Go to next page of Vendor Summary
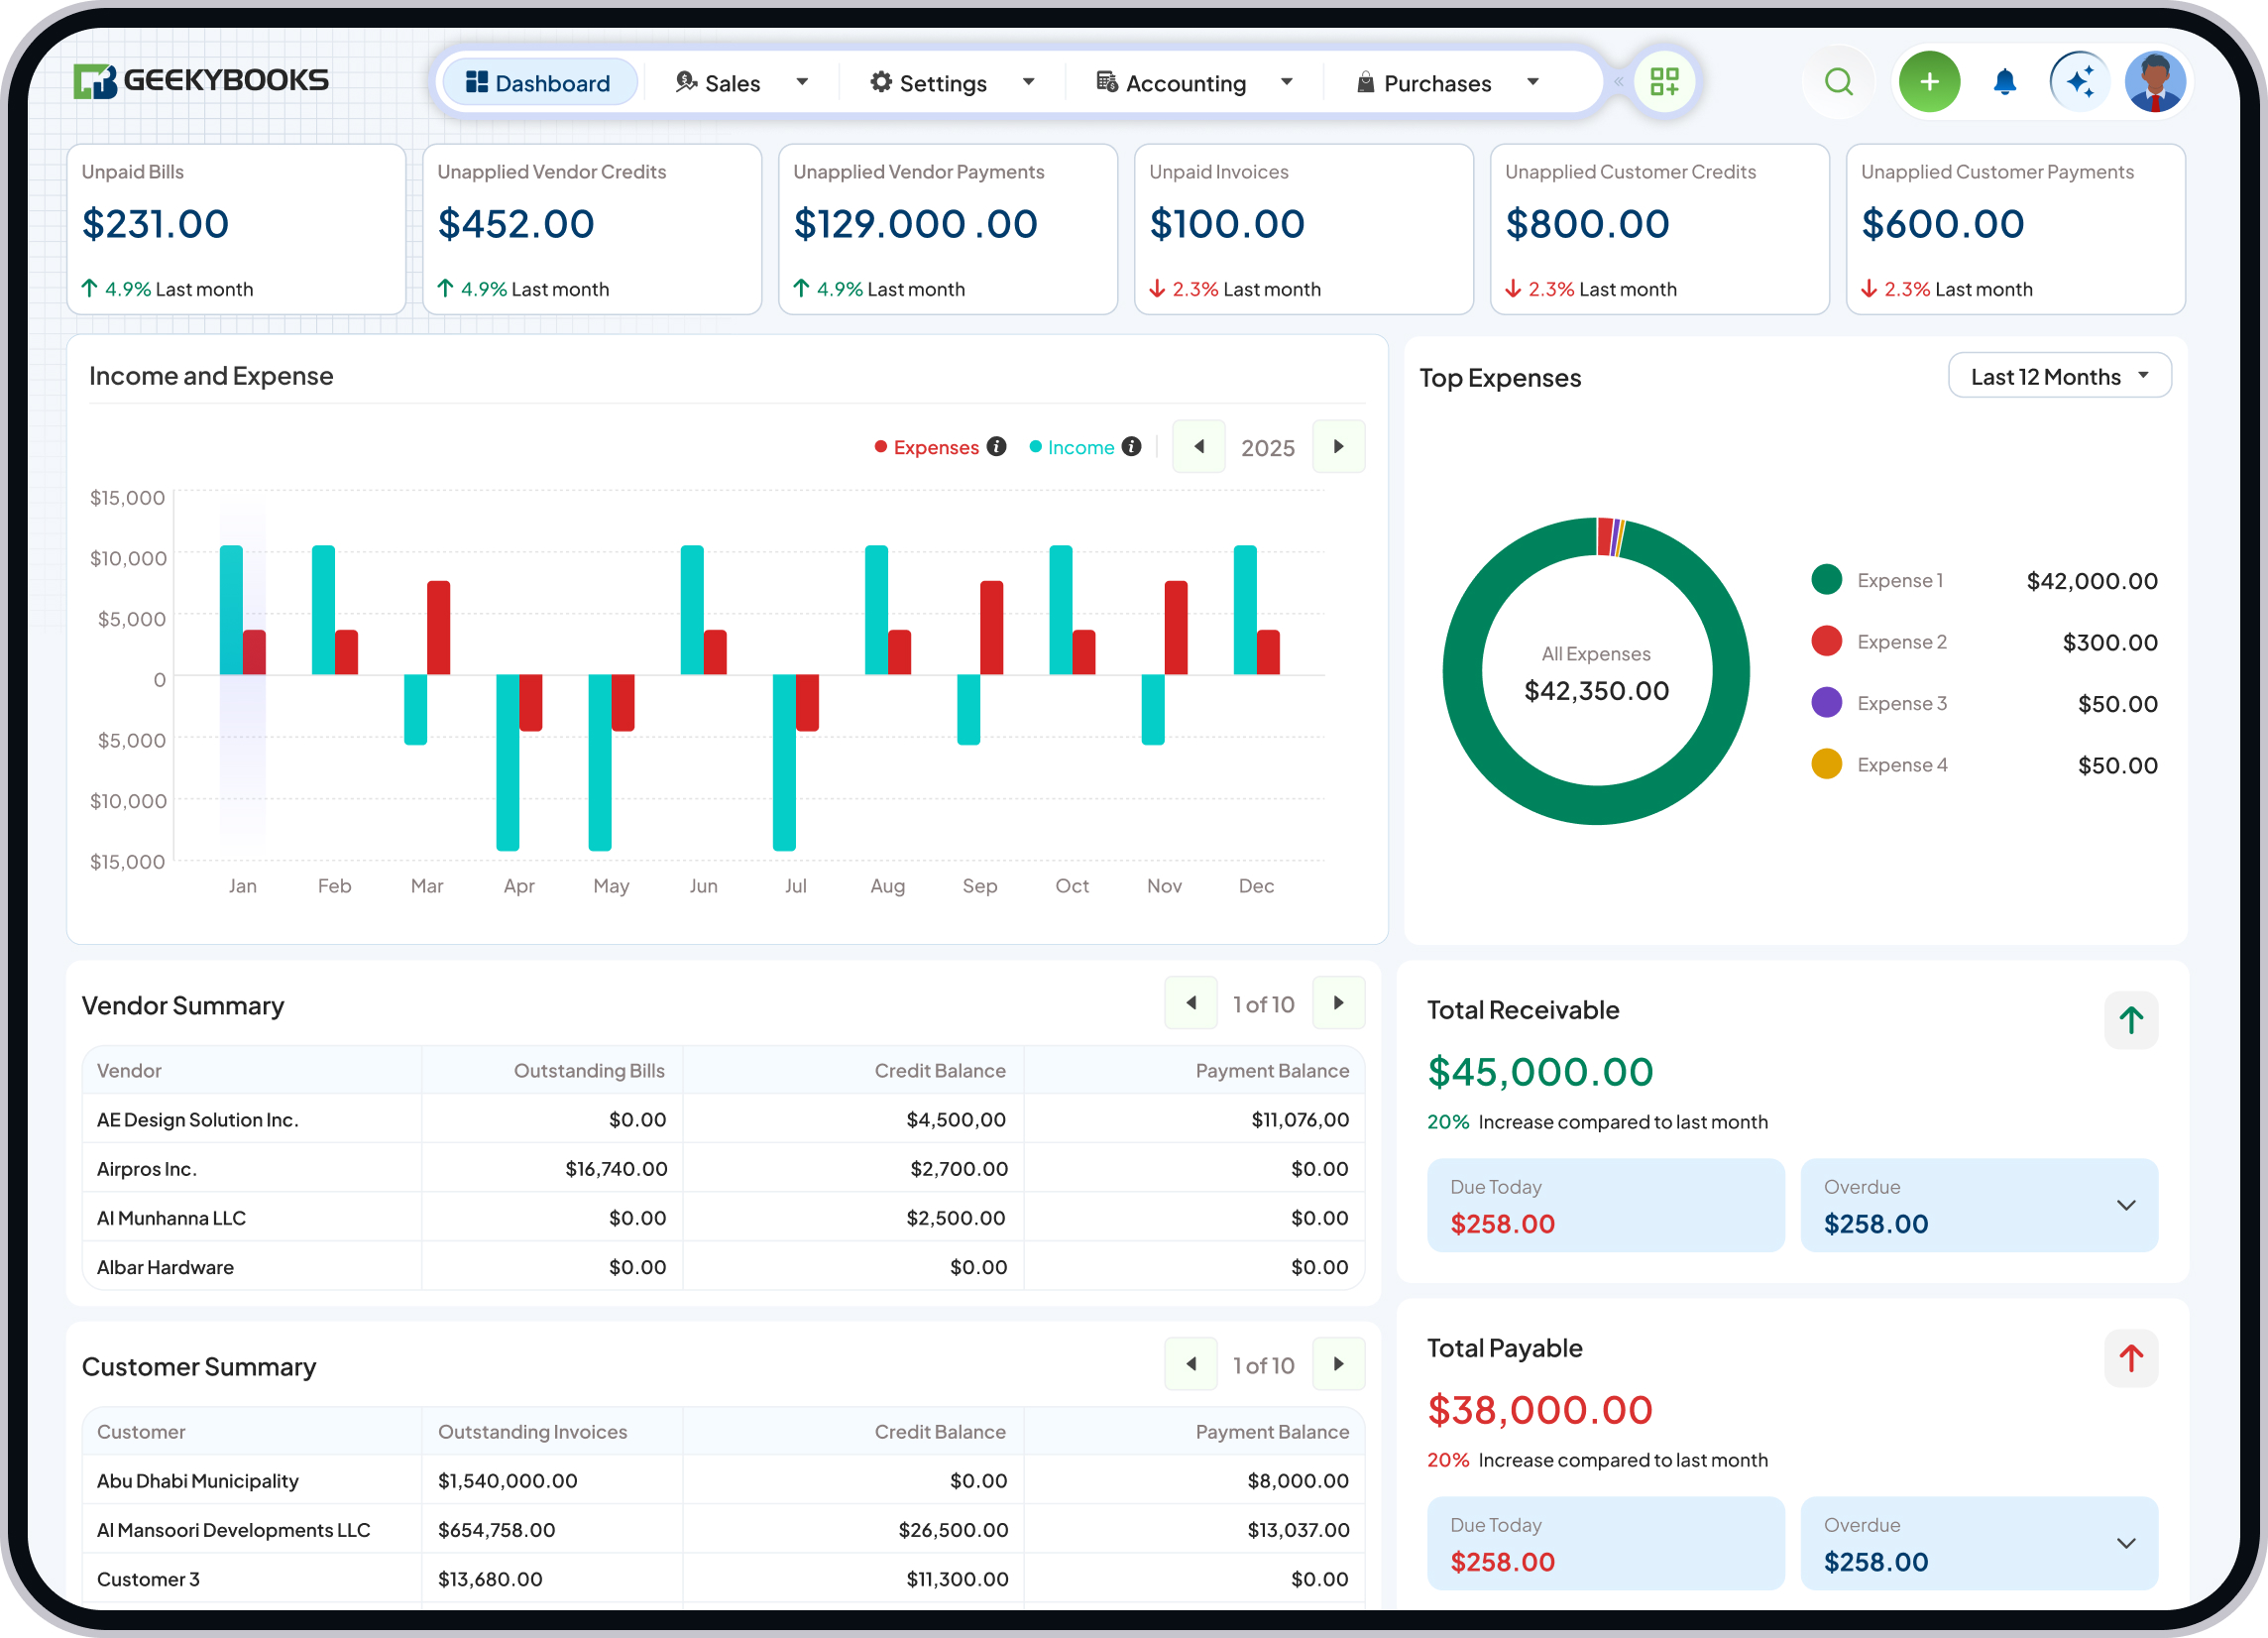2268x1638 pixels. point(1339,1002)
